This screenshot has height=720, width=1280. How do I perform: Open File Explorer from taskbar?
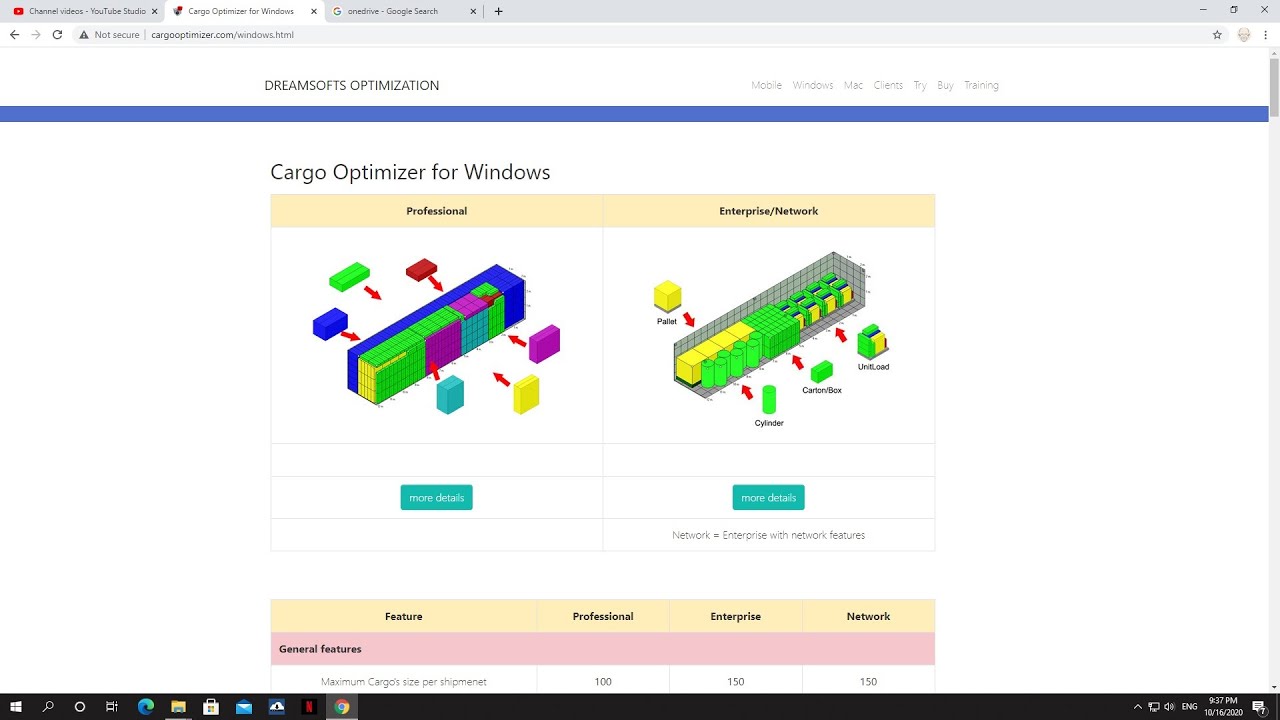[x=178, y=707]
